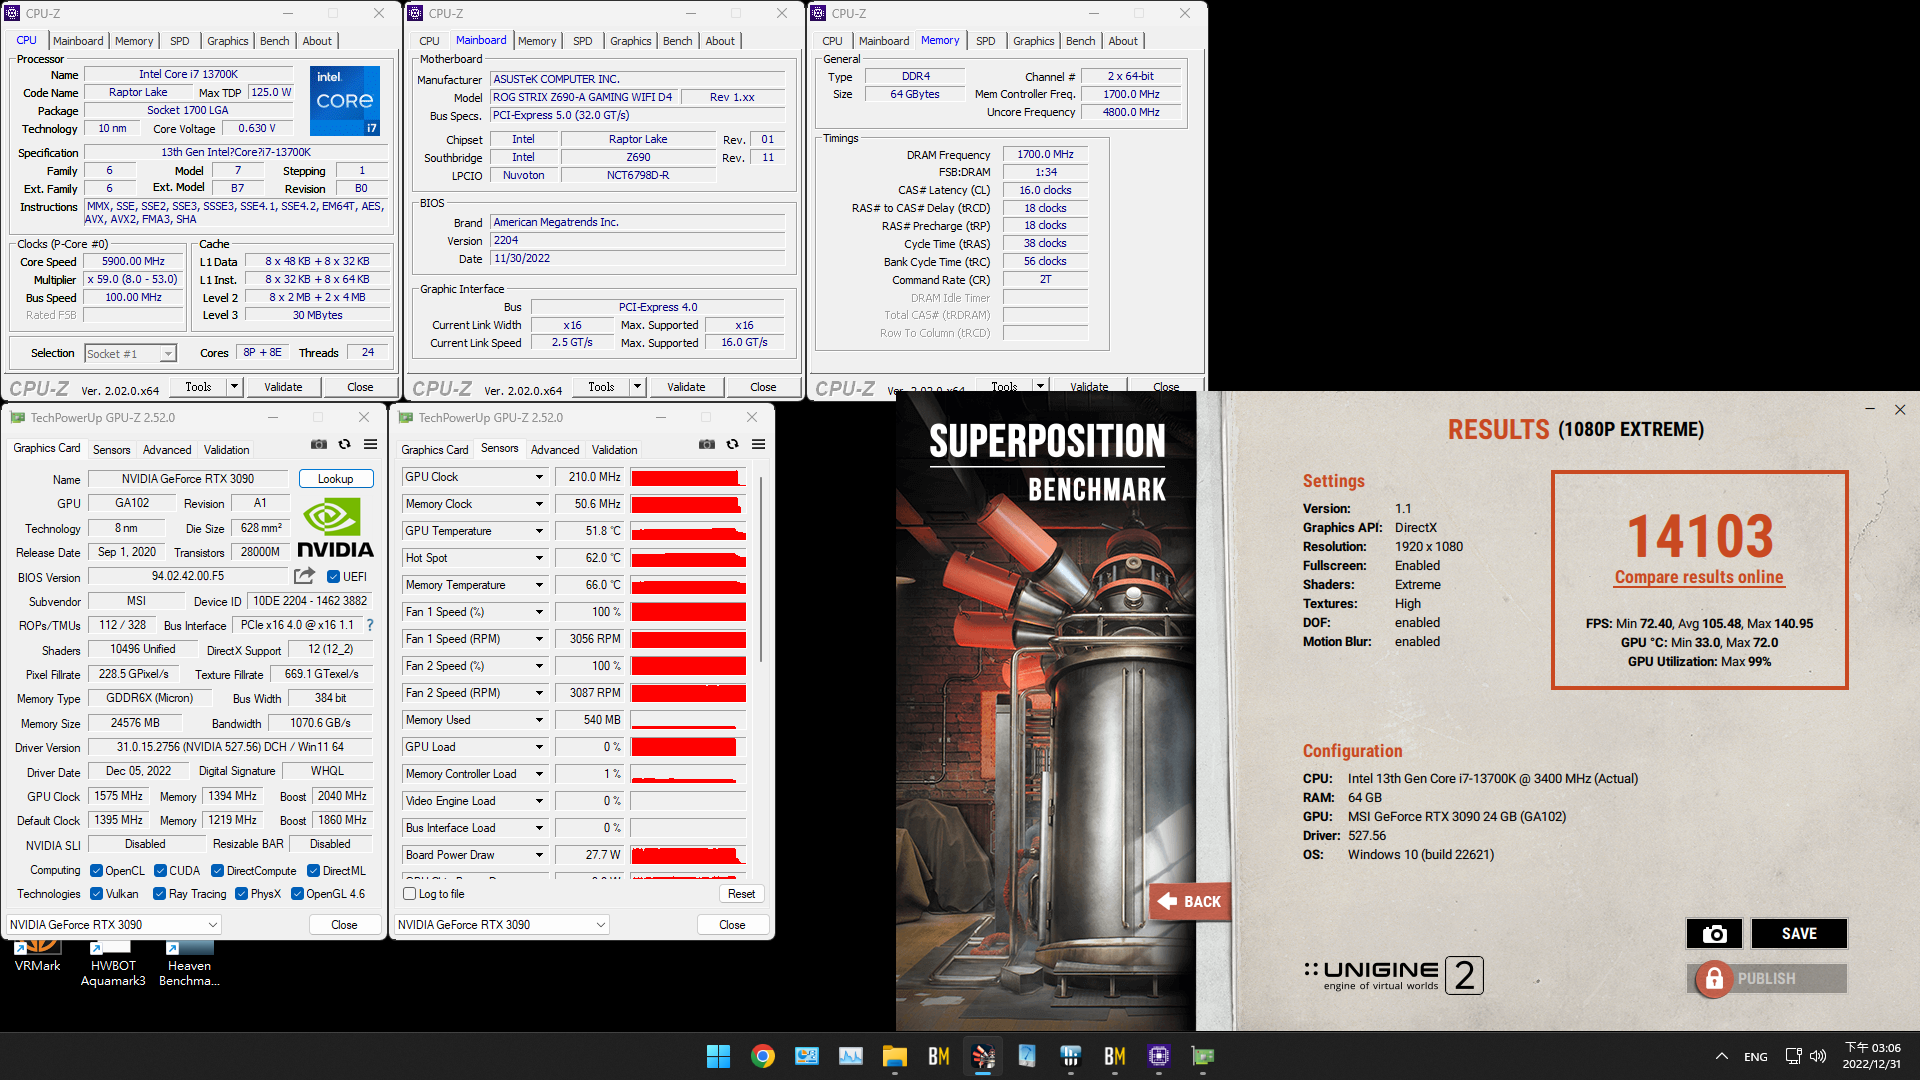Click the Memory Used sensor graph

click(x=688, y=720)
